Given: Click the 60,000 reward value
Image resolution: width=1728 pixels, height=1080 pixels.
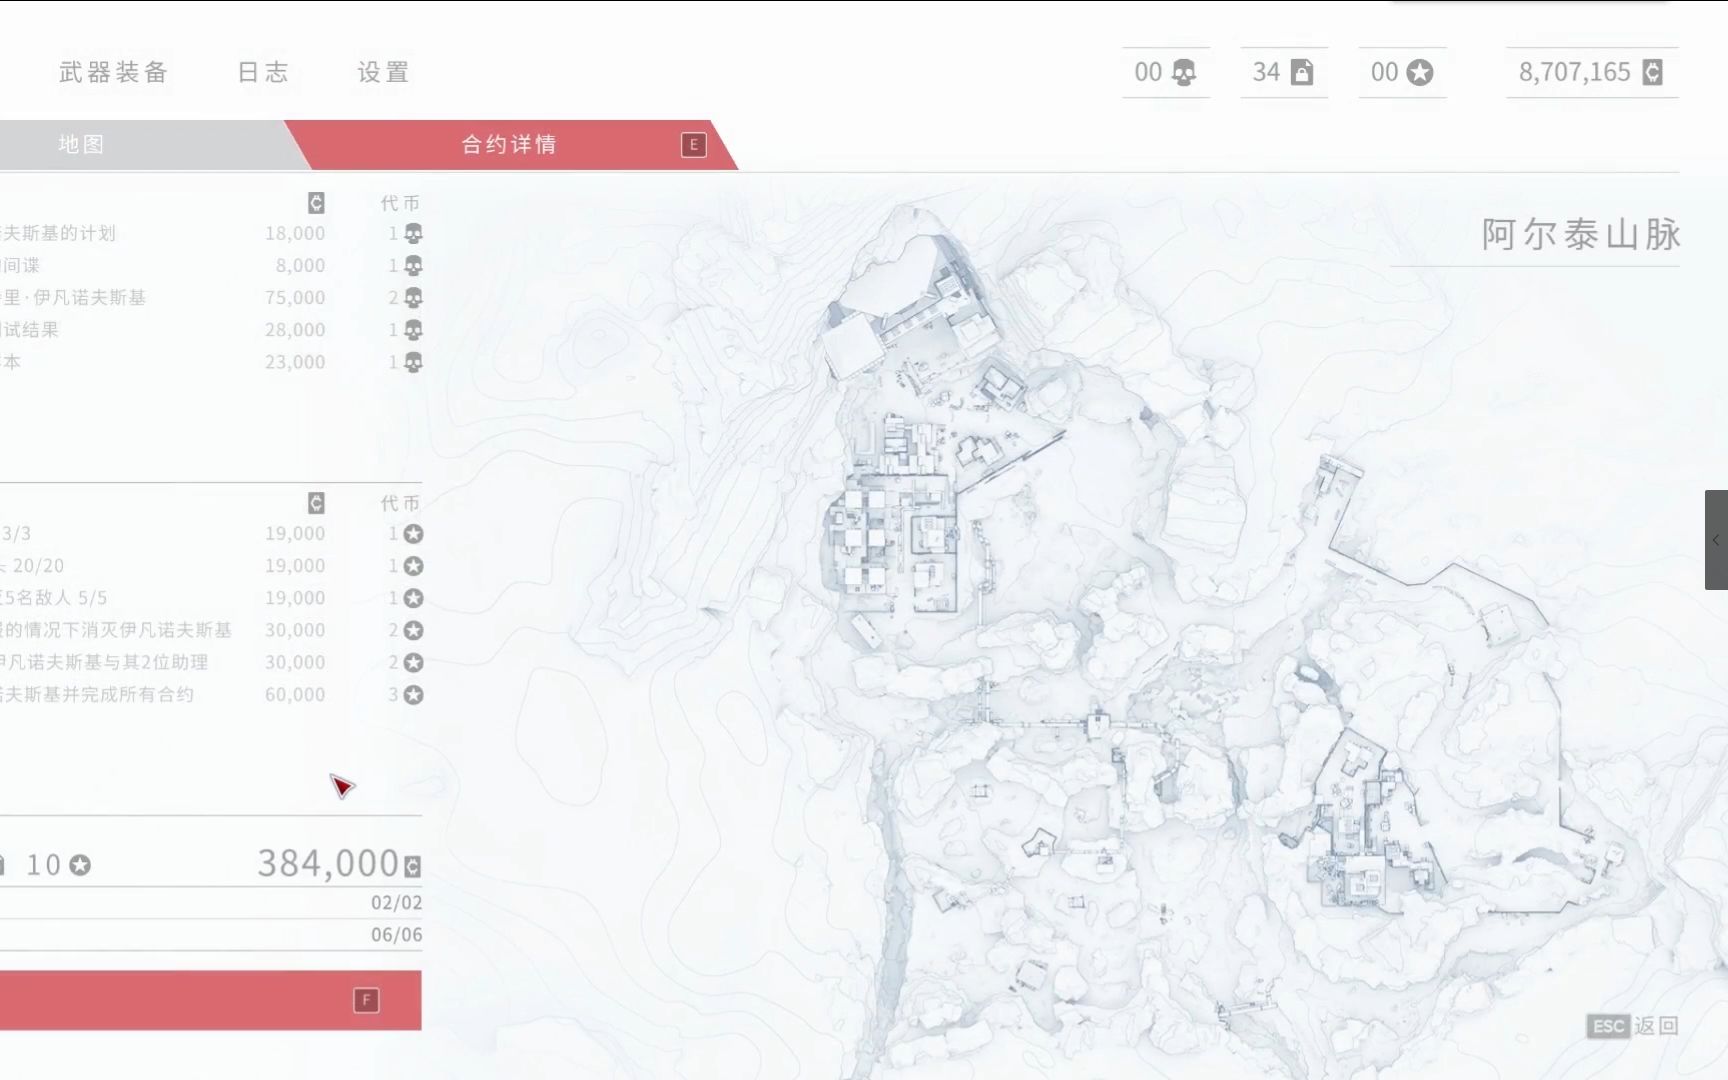Looking at the screenshot, I should pyautogui.click(x=295, y=694).
